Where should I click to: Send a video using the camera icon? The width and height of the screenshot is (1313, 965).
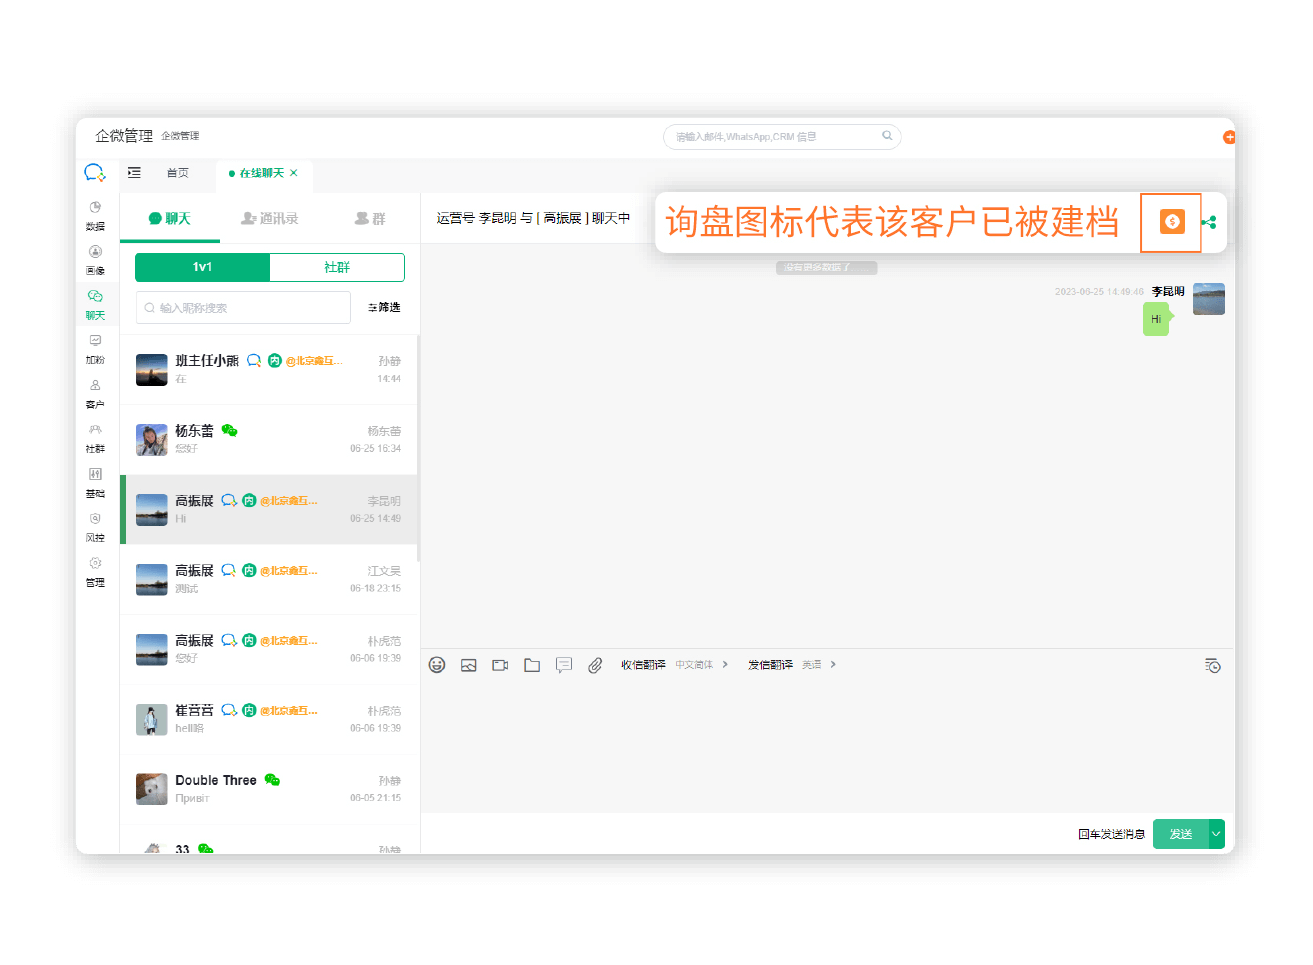(500, 665)
